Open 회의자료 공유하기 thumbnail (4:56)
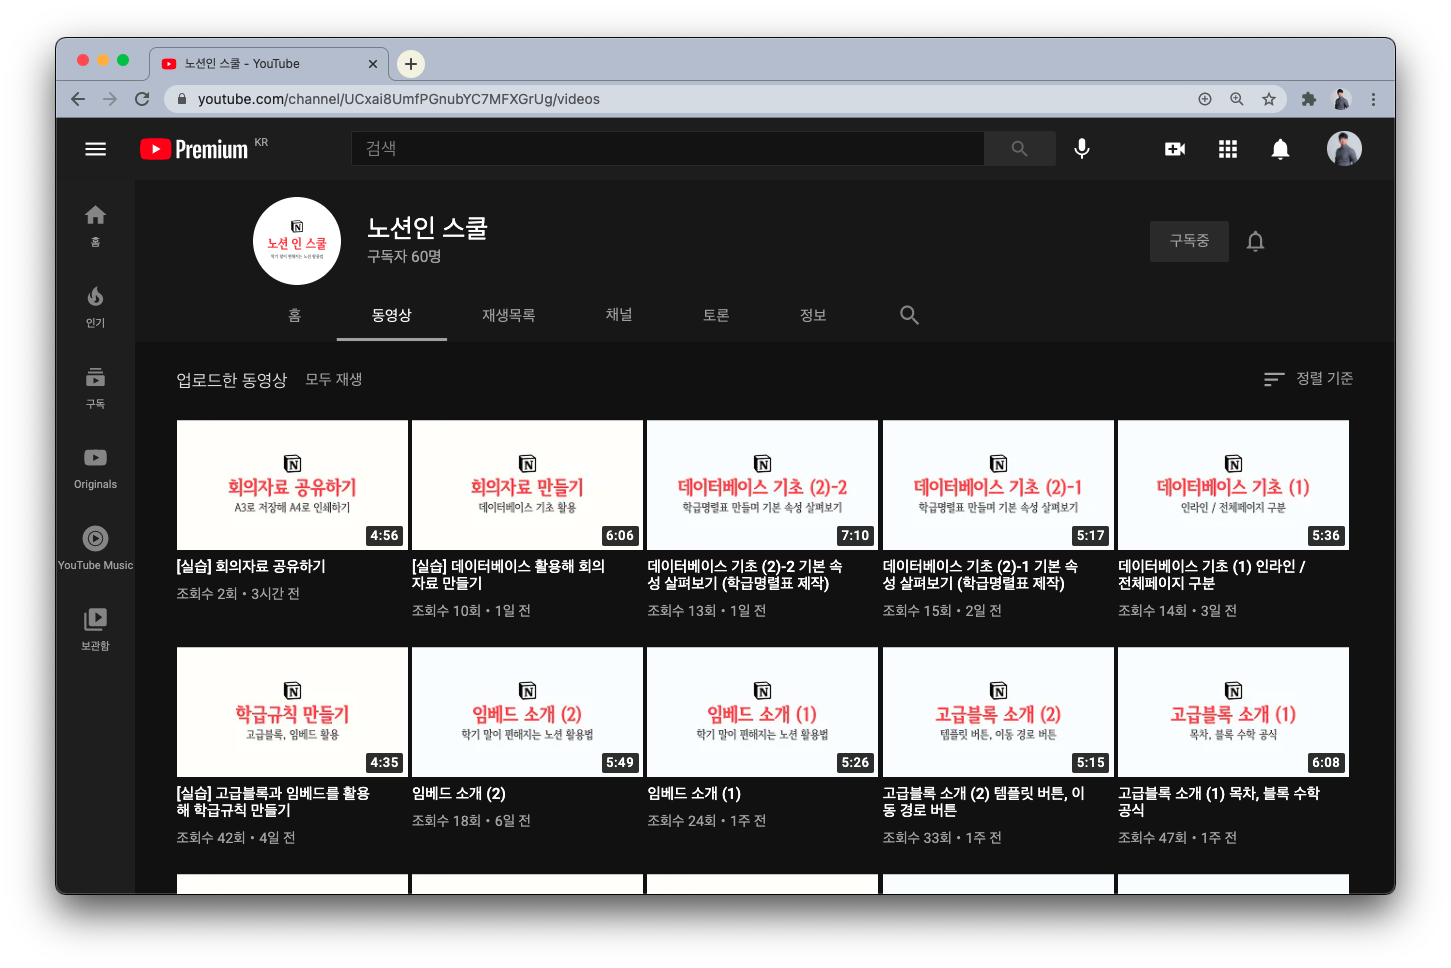The image size is (1451, 968). [x=292, y=485]
